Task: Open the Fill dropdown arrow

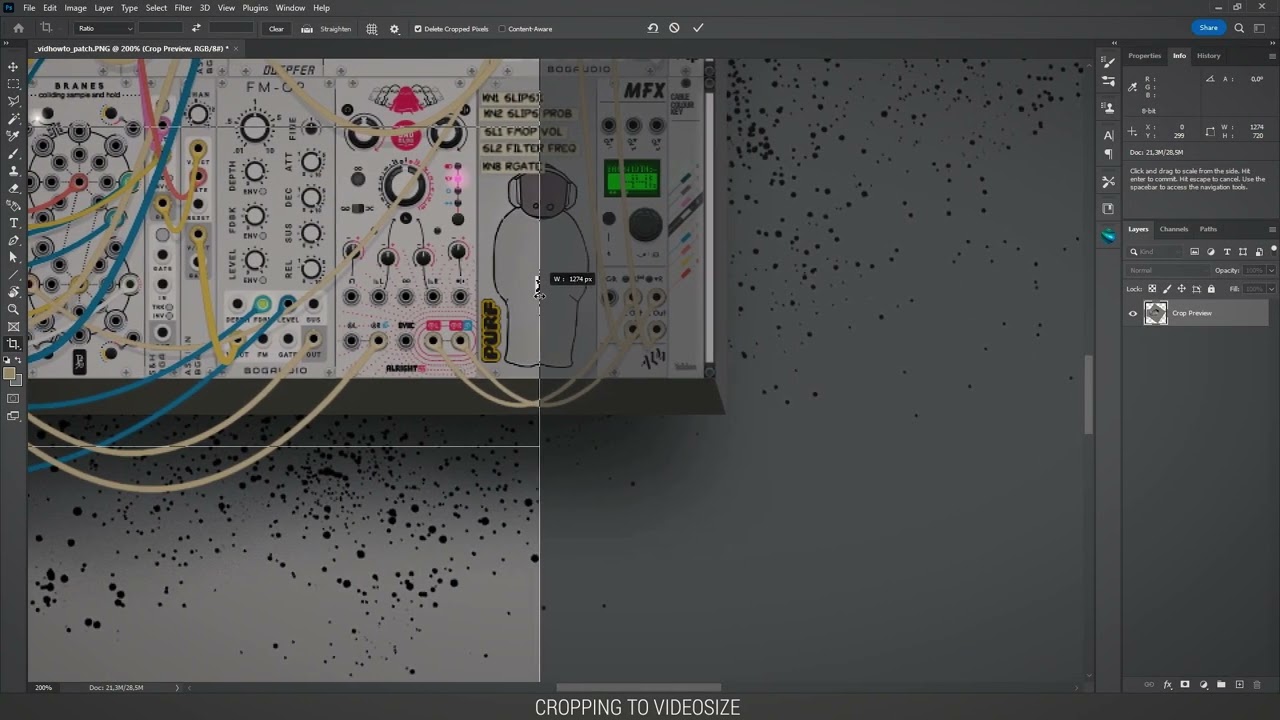Action: coord(1271,289)
